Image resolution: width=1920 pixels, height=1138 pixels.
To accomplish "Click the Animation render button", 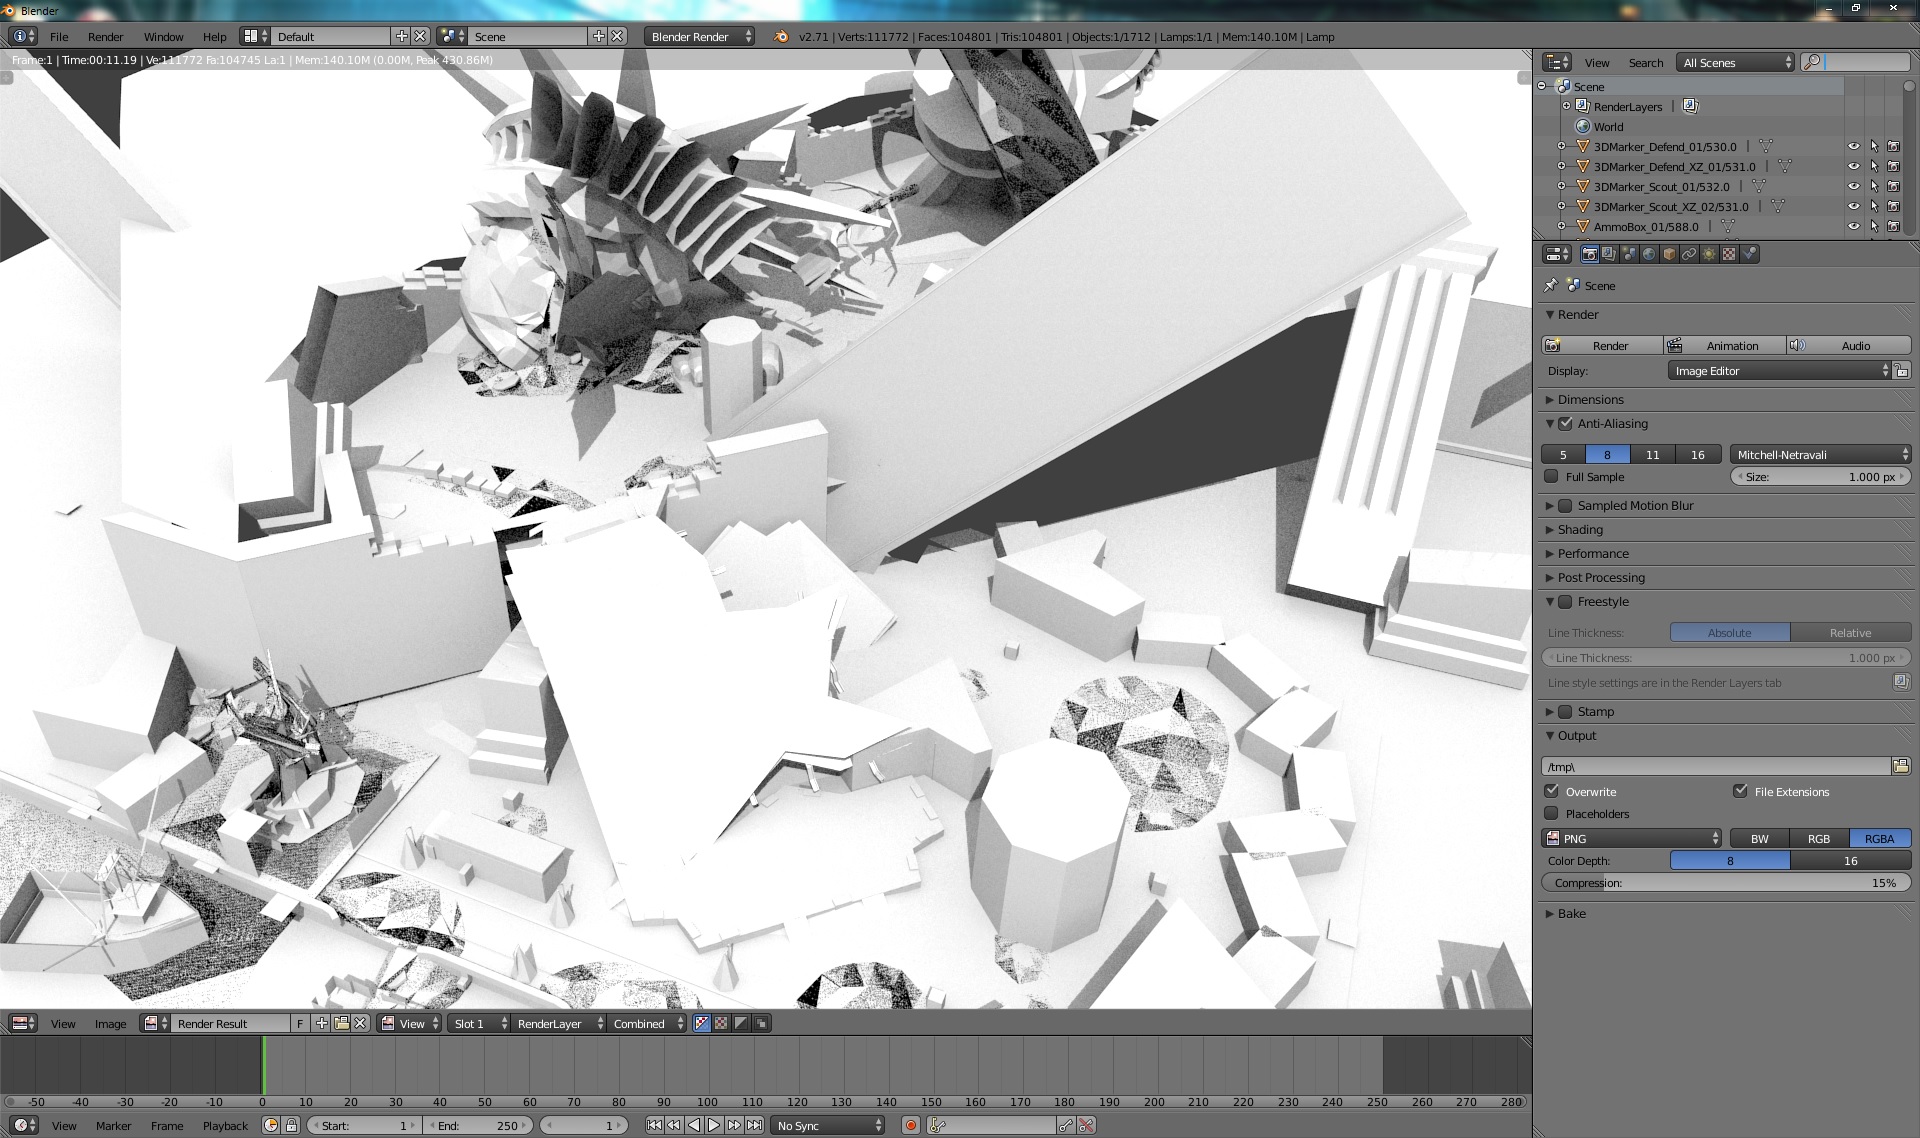I will (1725, 345).
